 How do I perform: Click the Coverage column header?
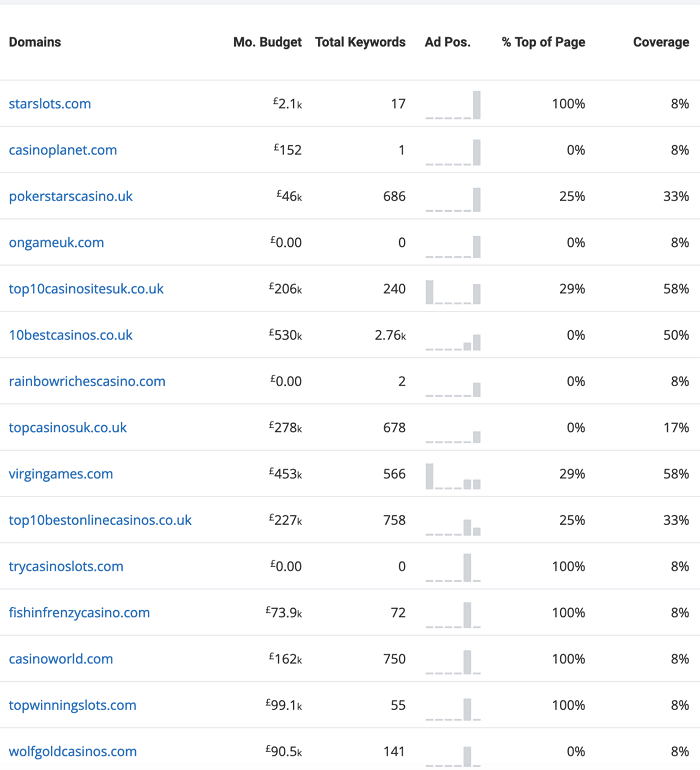pyautogui.click(x=661, y=42)
